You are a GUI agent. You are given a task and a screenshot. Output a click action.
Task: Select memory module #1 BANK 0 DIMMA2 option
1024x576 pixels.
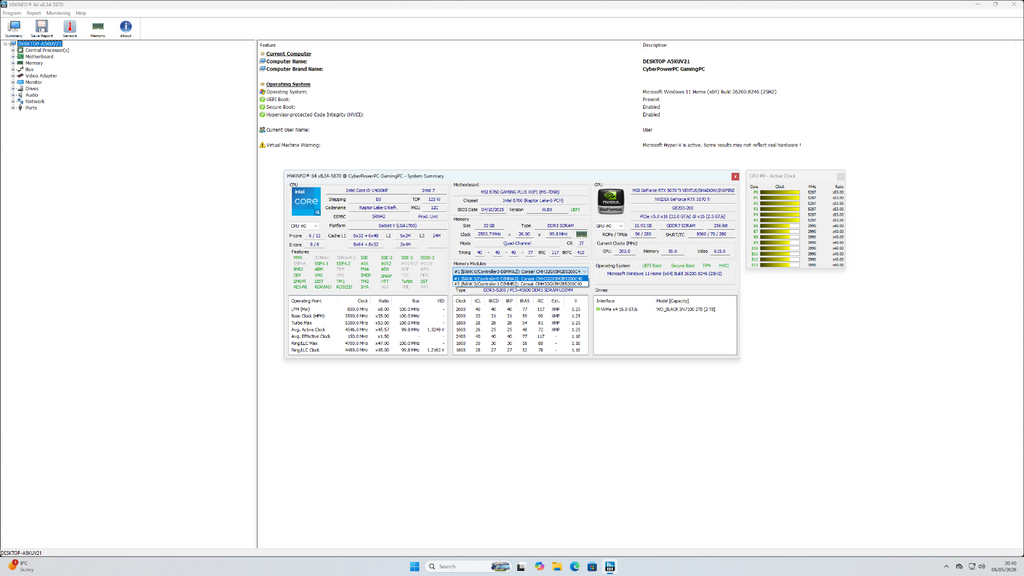pyautogui.click(x=520, y=278)
